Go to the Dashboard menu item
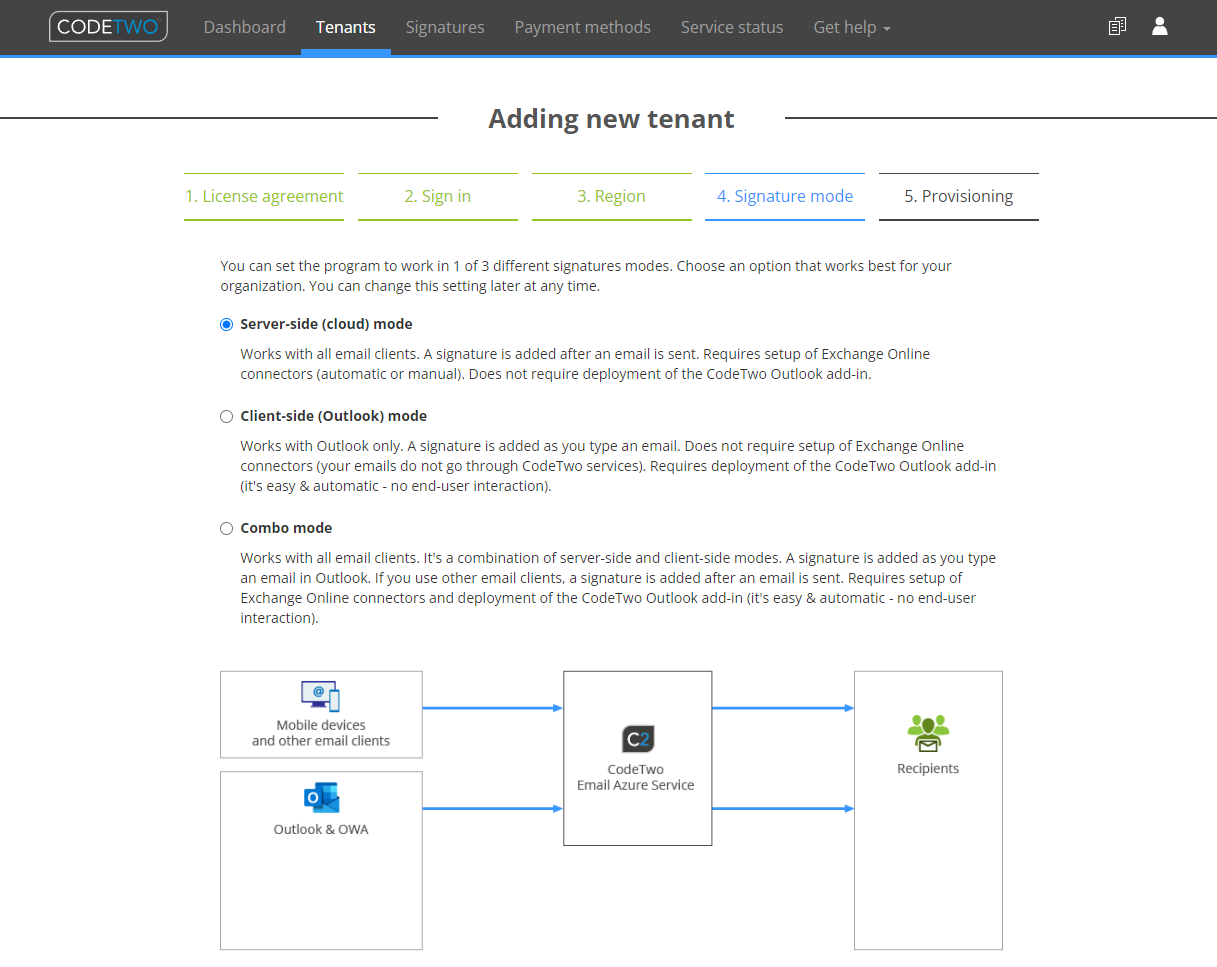Viewport: 1217px width, 967px height. [x=245, y=27]
